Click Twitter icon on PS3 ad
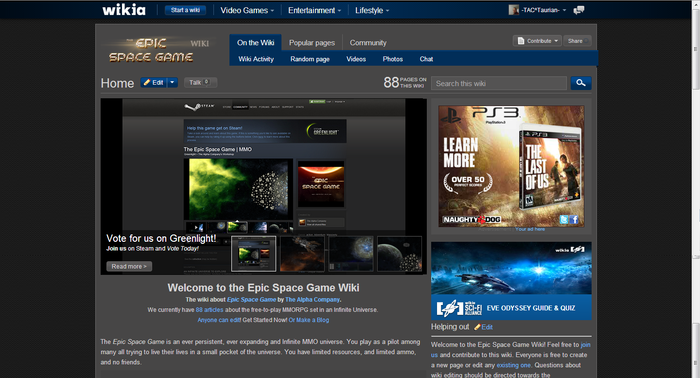The width and height of the screenshot is (700, 378). [564, 220]
